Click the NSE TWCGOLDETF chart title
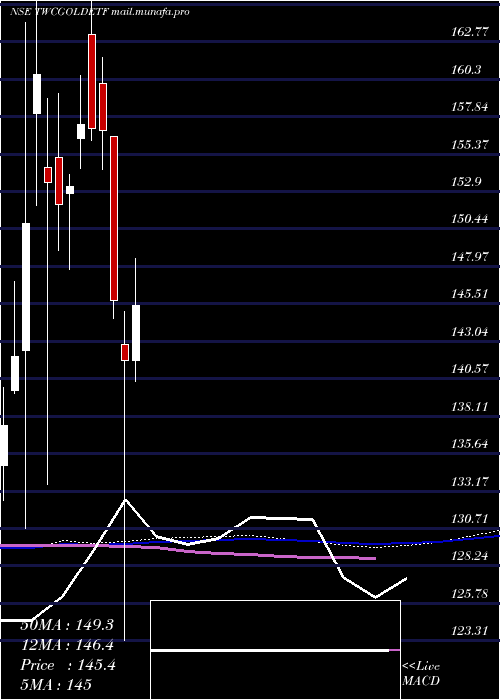Screen dimensions: 500x700 (99, 12)
